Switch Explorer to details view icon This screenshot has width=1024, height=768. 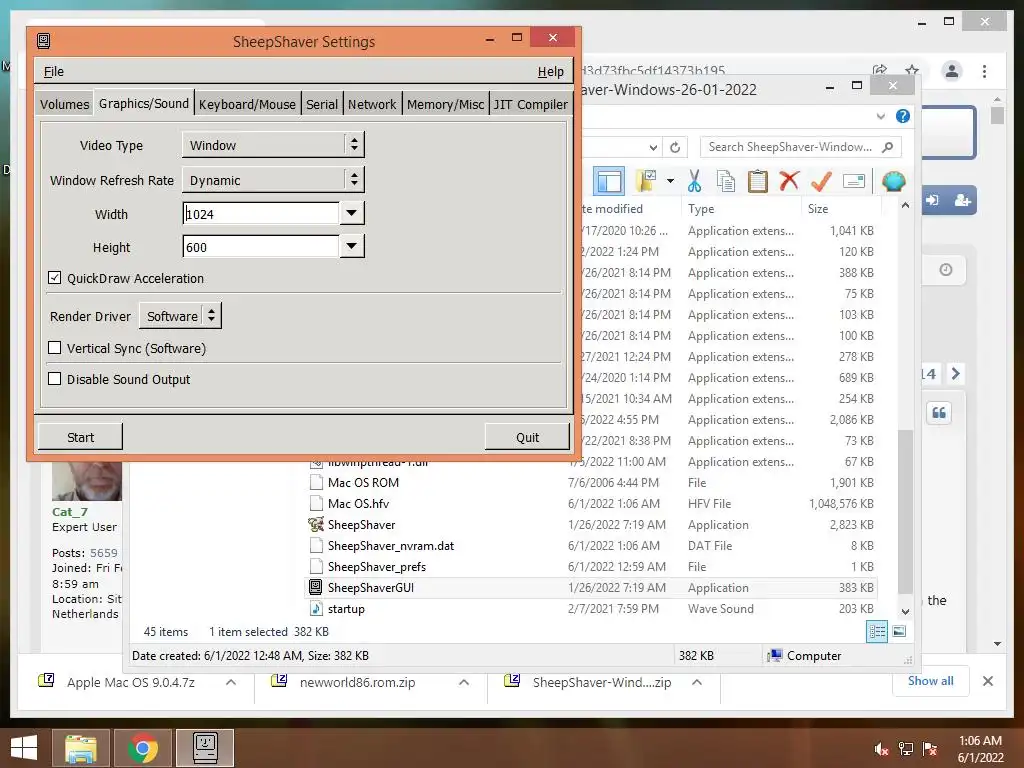pos(876,631)
